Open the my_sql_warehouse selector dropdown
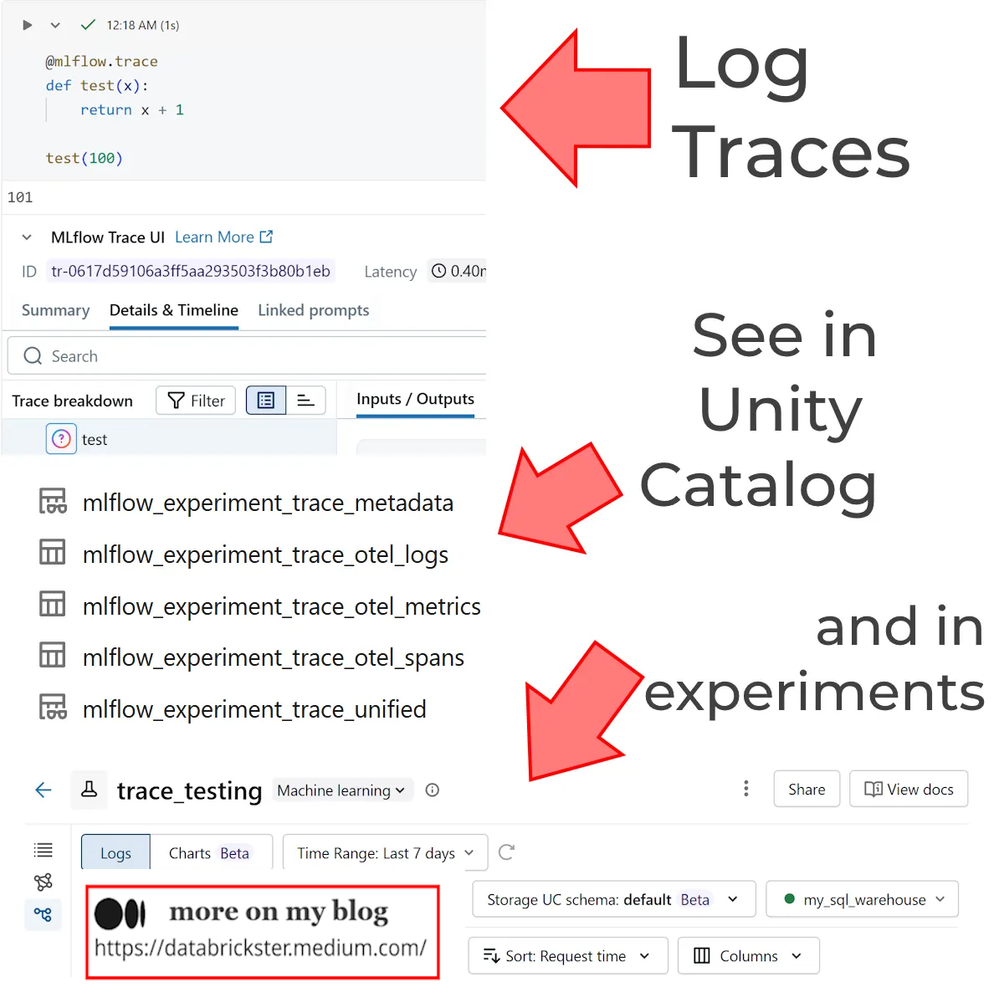 click(861, 899)
